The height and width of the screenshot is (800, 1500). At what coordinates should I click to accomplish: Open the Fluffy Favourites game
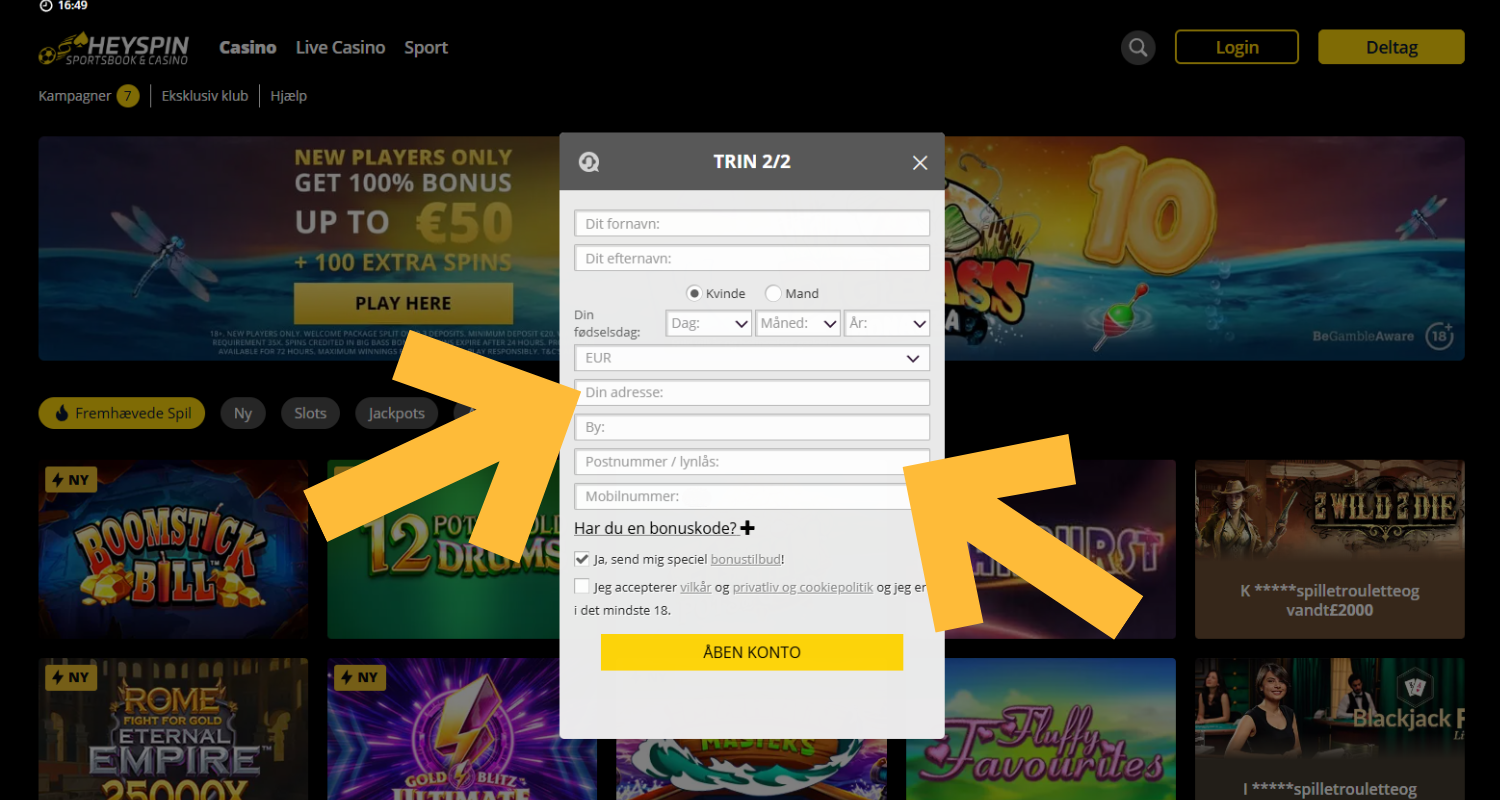point(1041,729)
